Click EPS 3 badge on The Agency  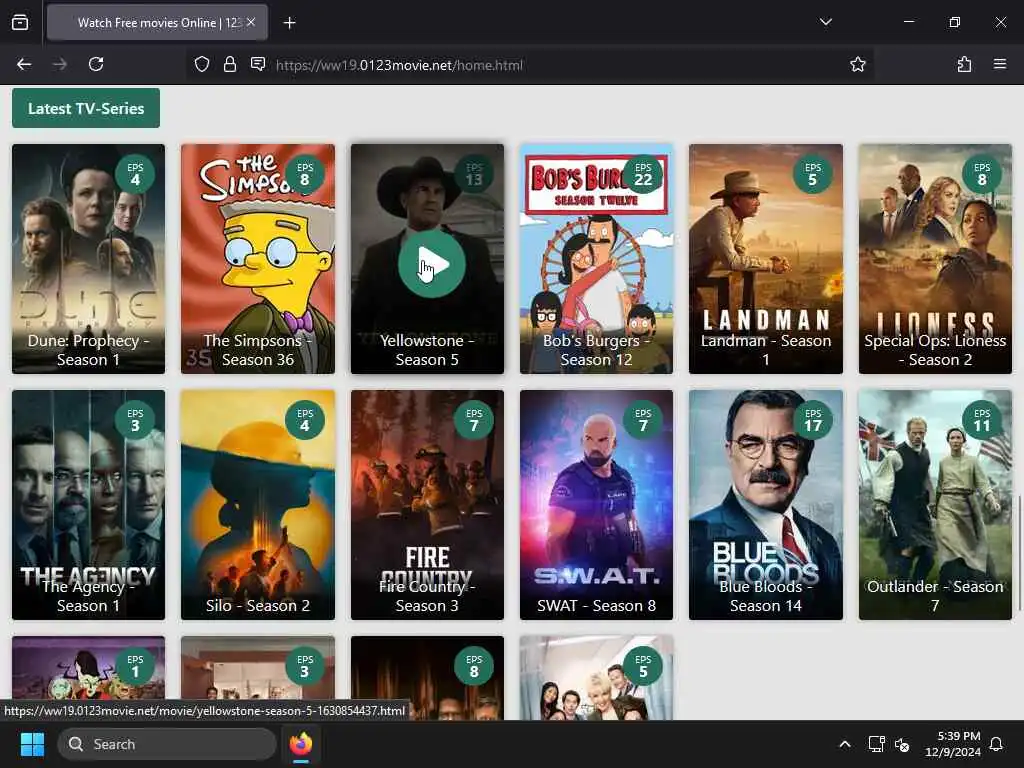coord(135,421)
